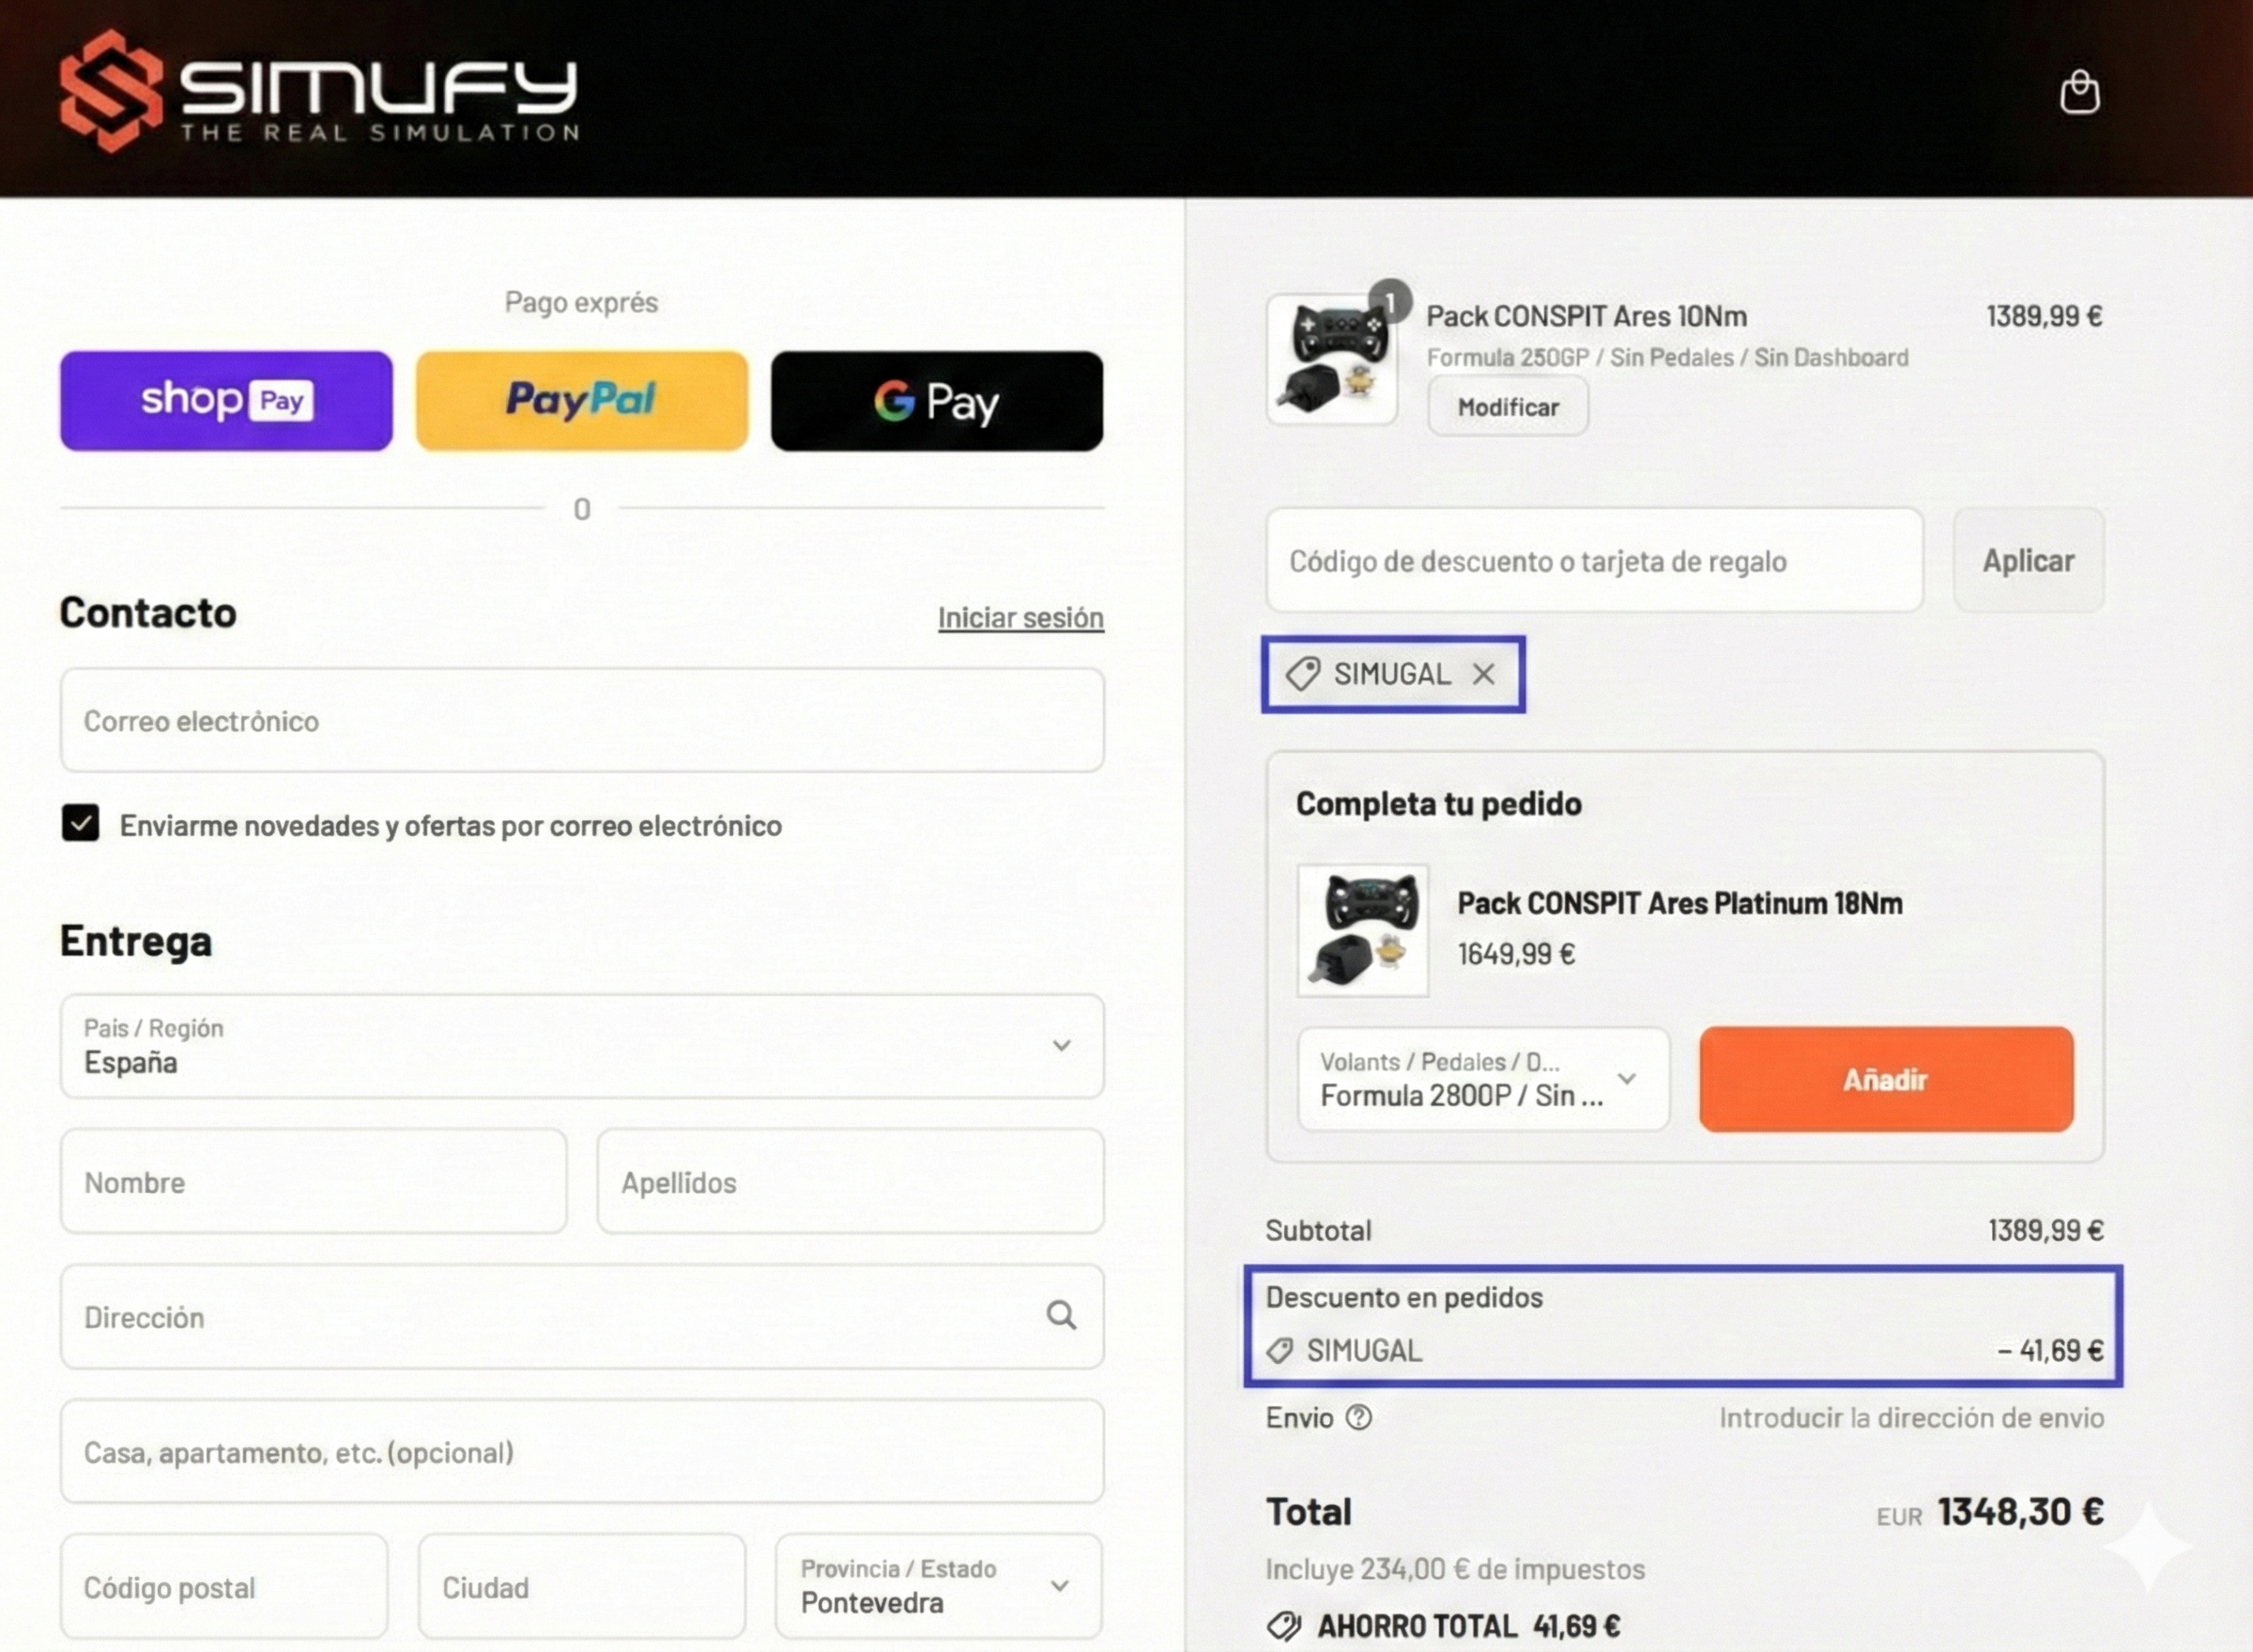Follow the Iniciar sesión link

(x=1021, y=618)
